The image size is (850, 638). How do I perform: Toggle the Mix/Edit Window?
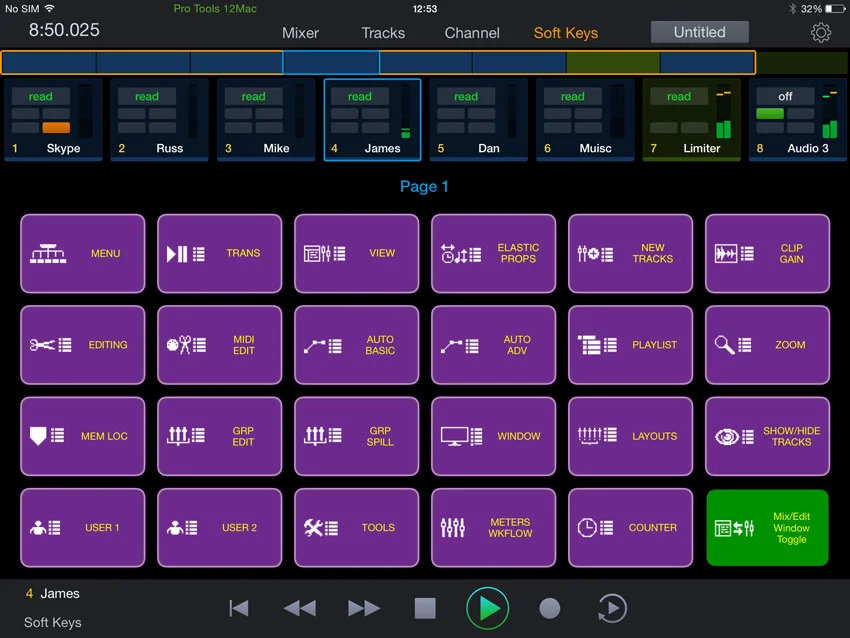coord(768,527)
